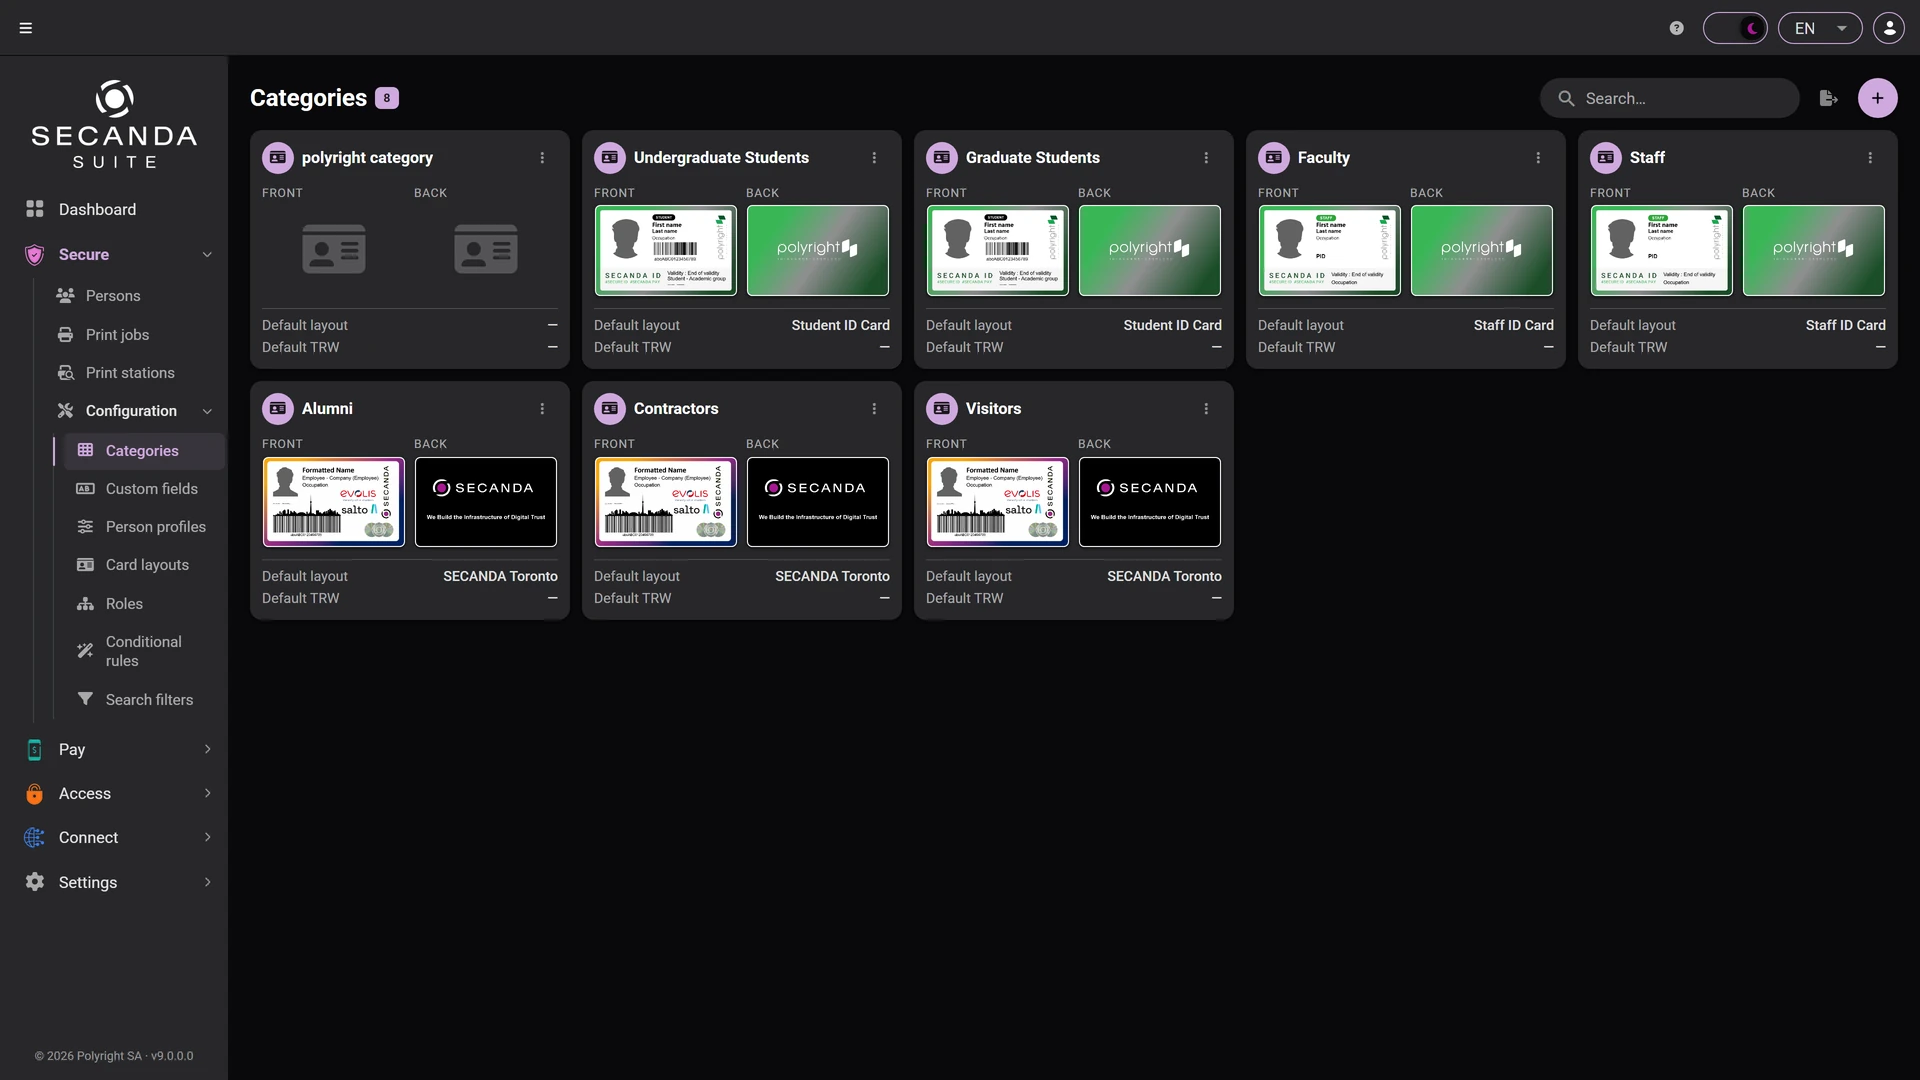This screenshot has height=1080, width=1920.
Task: Click the Visitors category badge icon
Action: click(x=941, y=409)
